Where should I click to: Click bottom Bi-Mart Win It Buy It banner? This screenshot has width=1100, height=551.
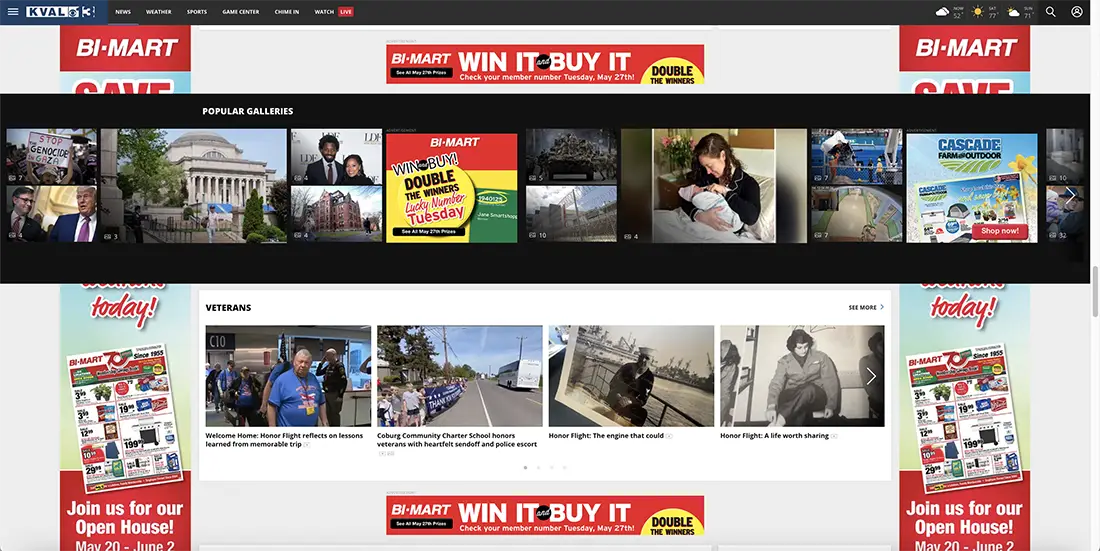(545, 515)
